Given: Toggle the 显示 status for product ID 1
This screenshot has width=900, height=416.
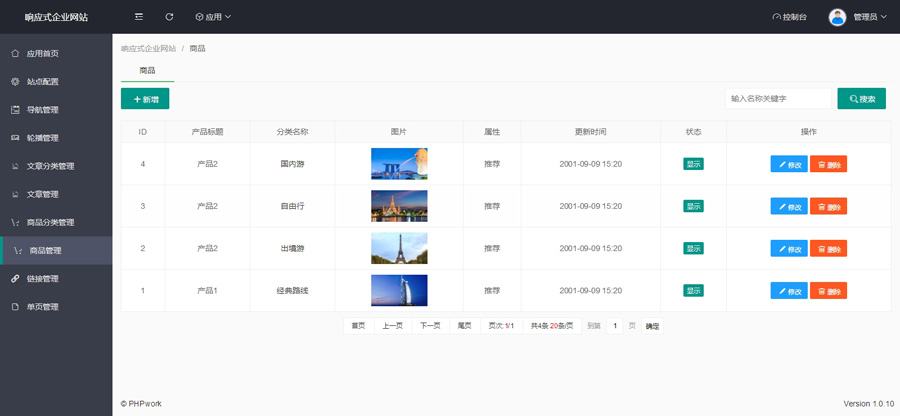Looking at the screenshot, I should point(693,290).
